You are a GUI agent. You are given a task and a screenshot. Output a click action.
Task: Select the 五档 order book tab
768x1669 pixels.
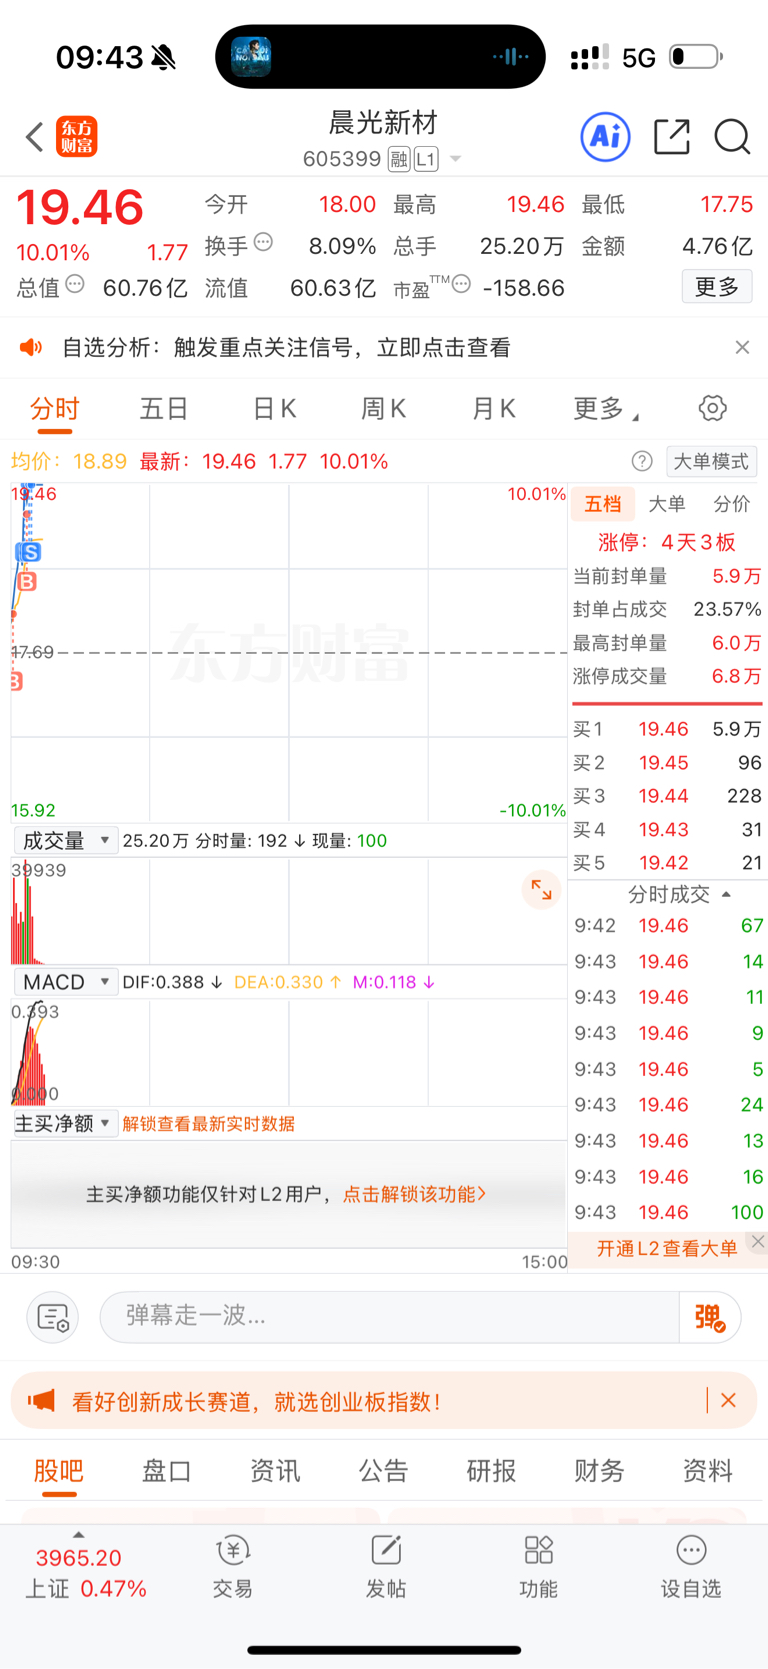[603, 504]
